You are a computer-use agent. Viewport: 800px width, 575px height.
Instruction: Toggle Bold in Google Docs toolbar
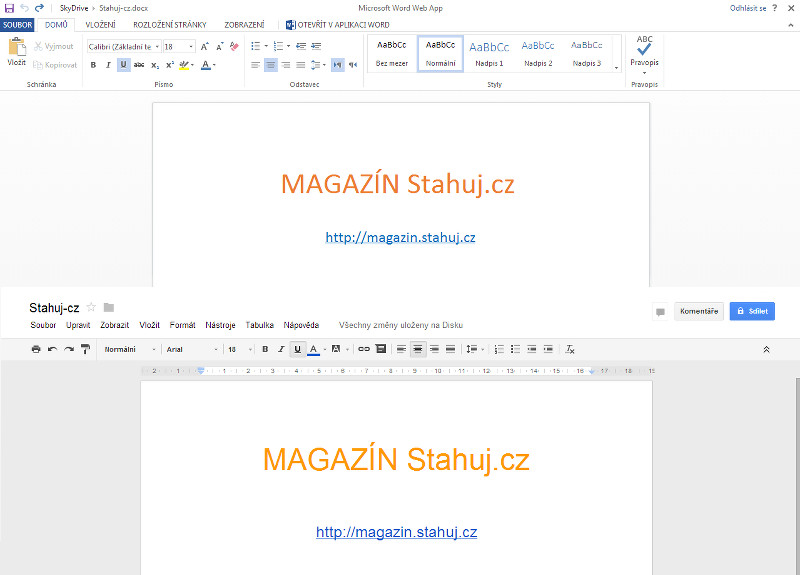tap(265, 349)
